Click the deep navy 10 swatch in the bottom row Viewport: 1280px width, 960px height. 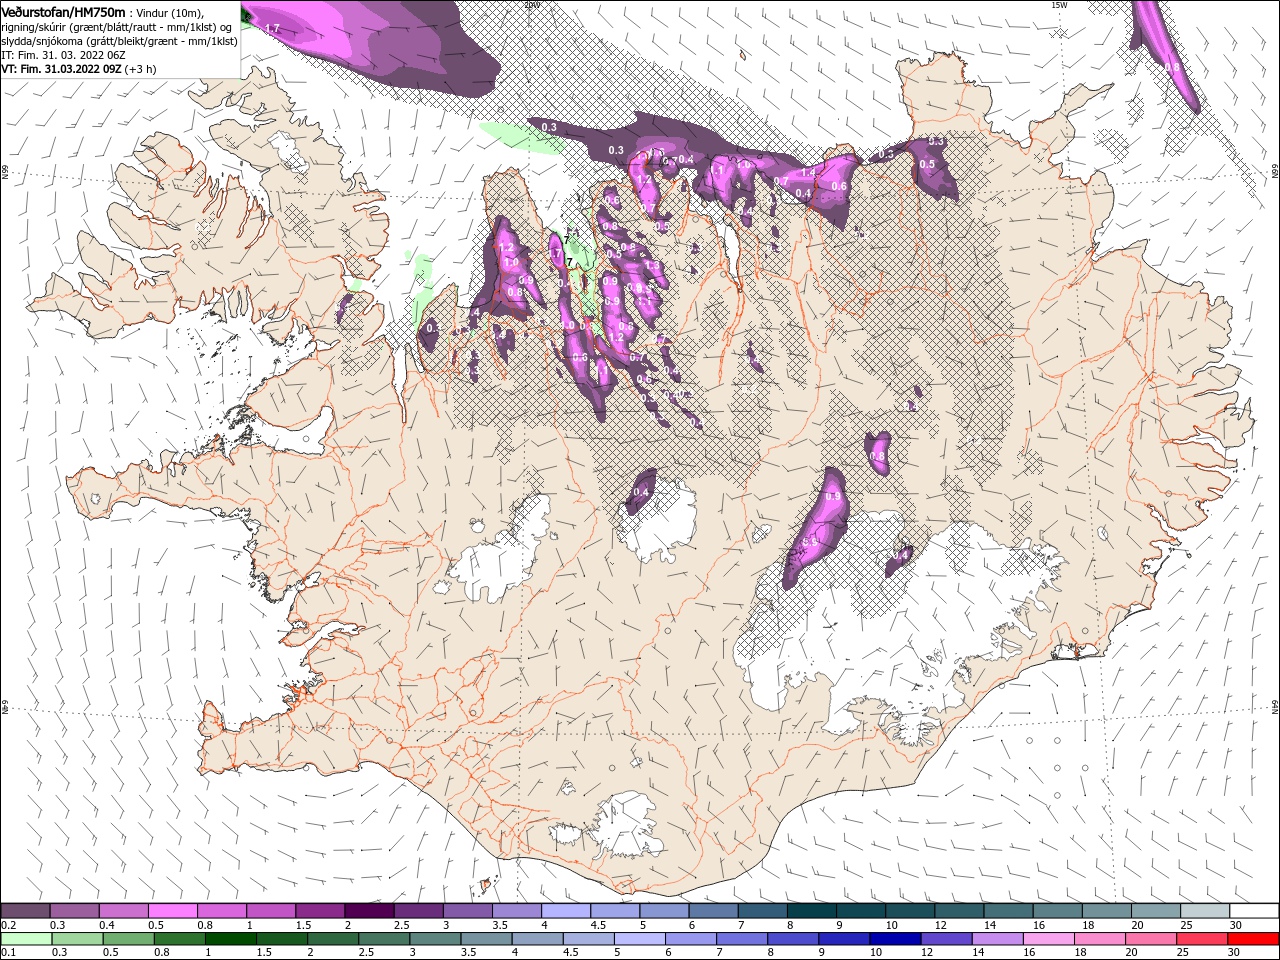893,939
